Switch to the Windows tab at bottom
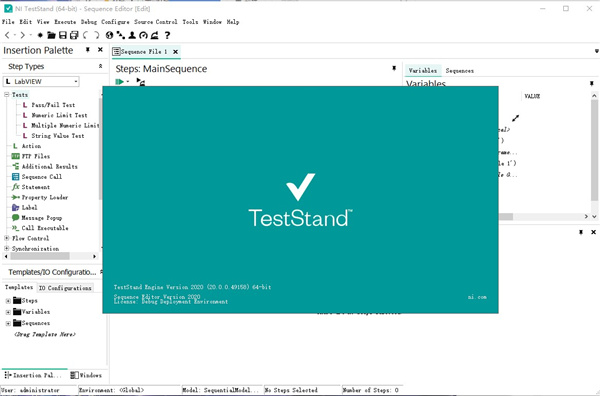 pos(86,375)
